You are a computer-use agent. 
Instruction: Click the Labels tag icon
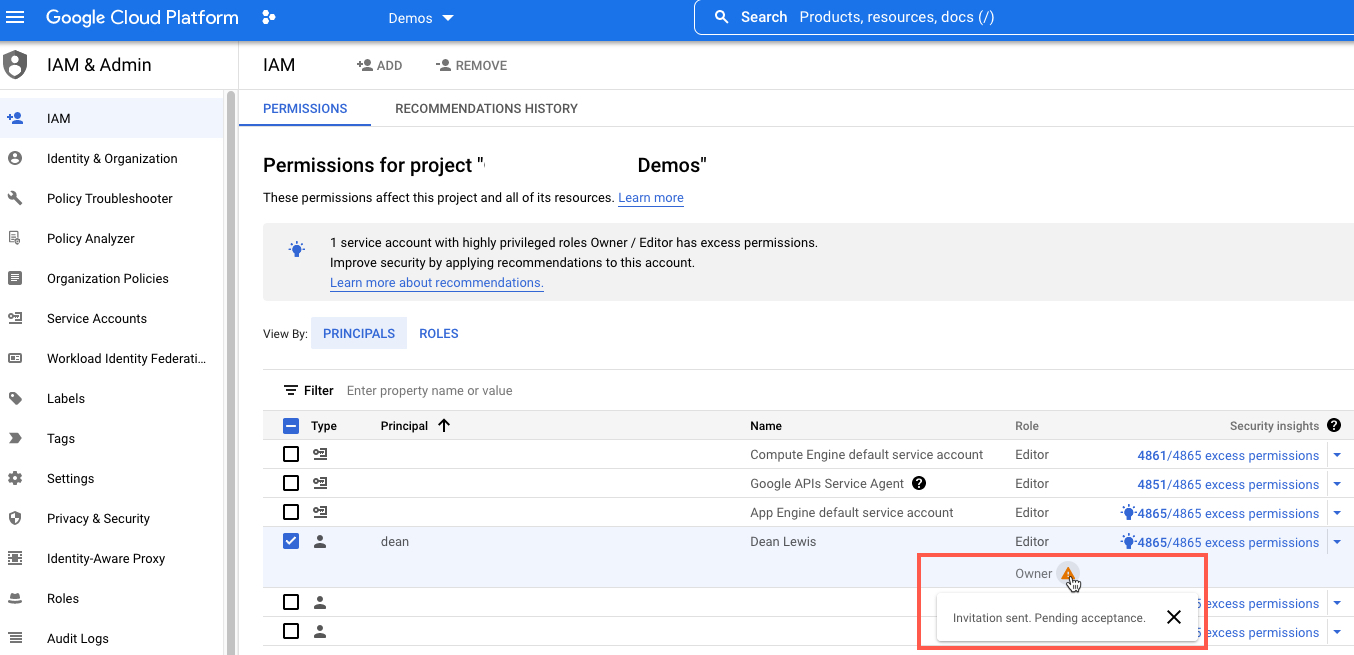[15, 398]
